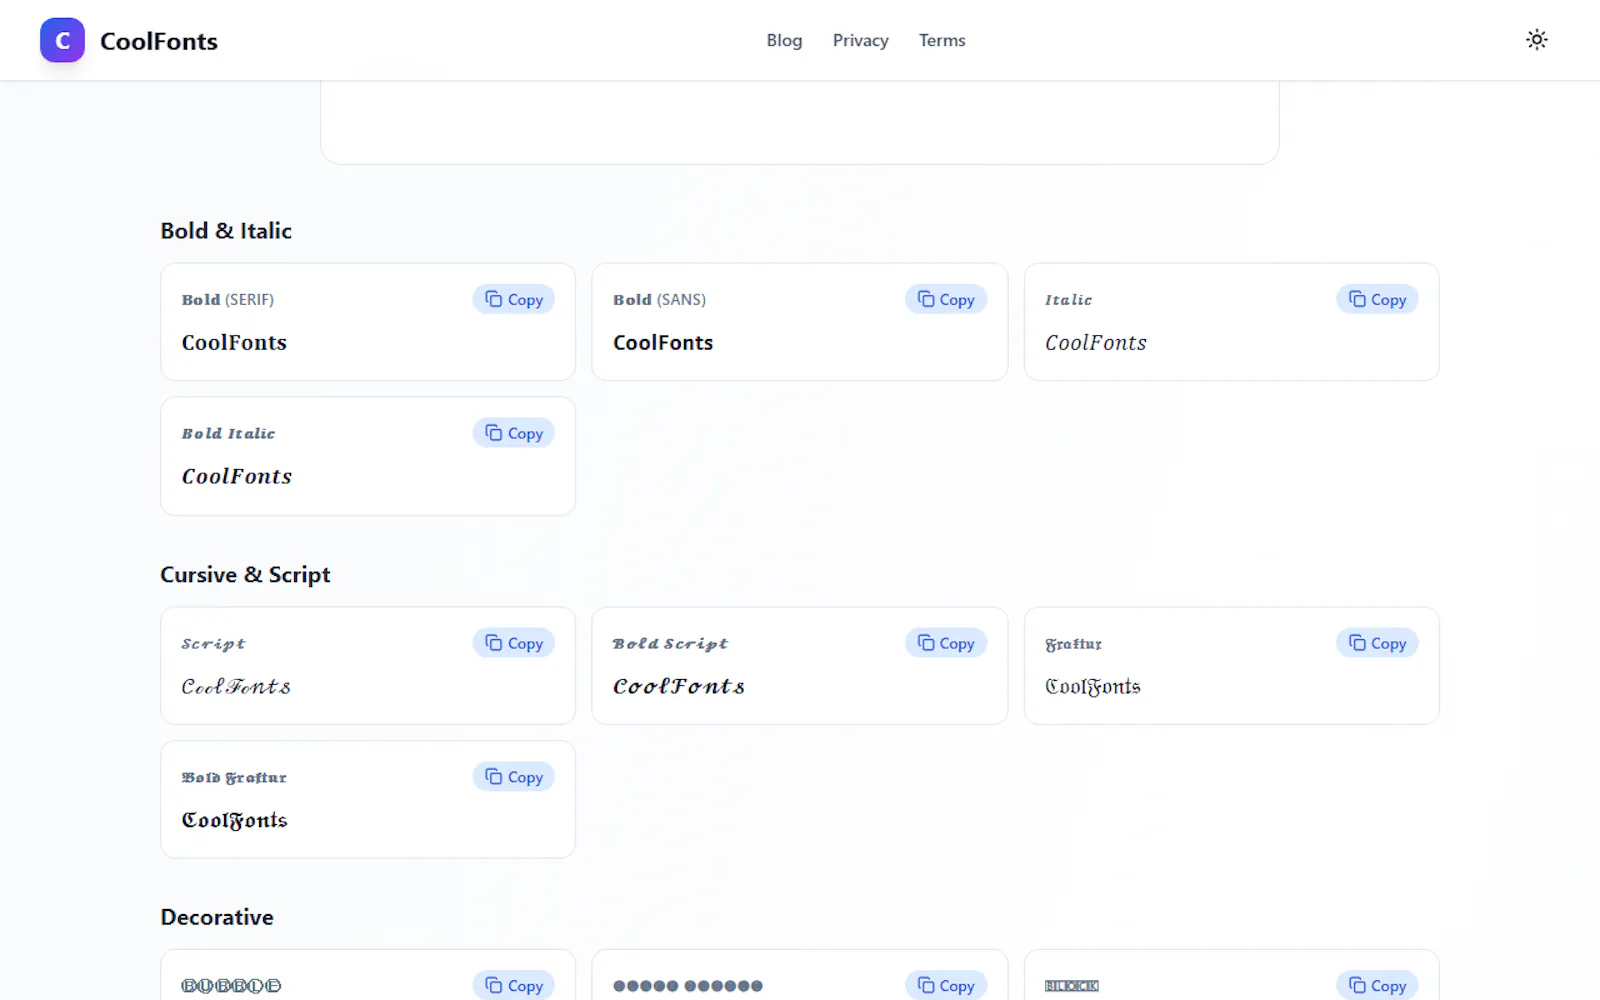Click the Block style label

click(1072, 986)
